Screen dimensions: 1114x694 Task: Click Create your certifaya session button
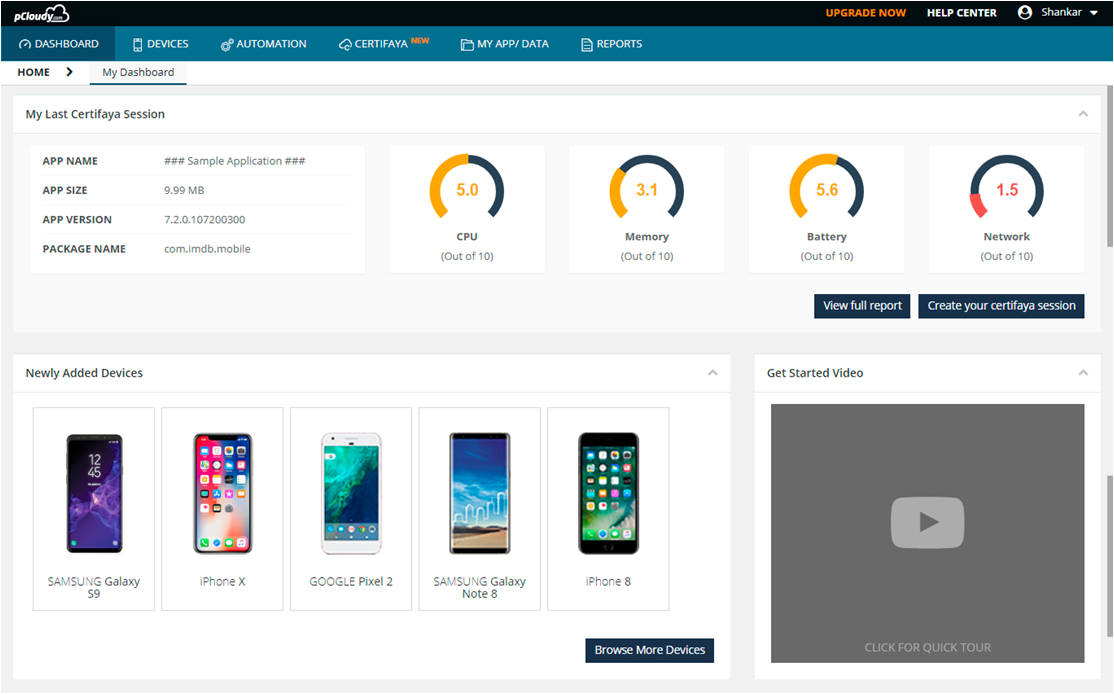[x=1001, y=306]
